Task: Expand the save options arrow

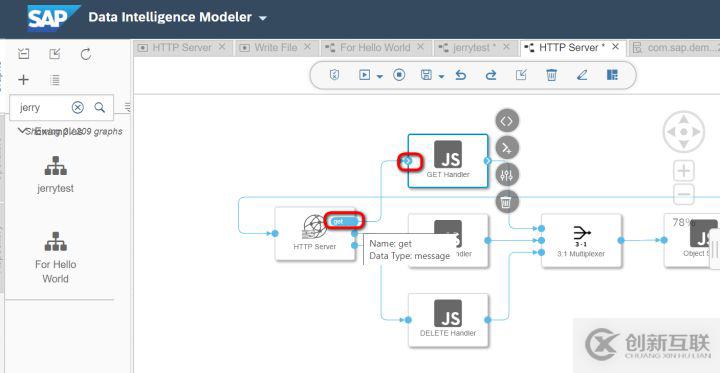Action: (x=441, y=76)
